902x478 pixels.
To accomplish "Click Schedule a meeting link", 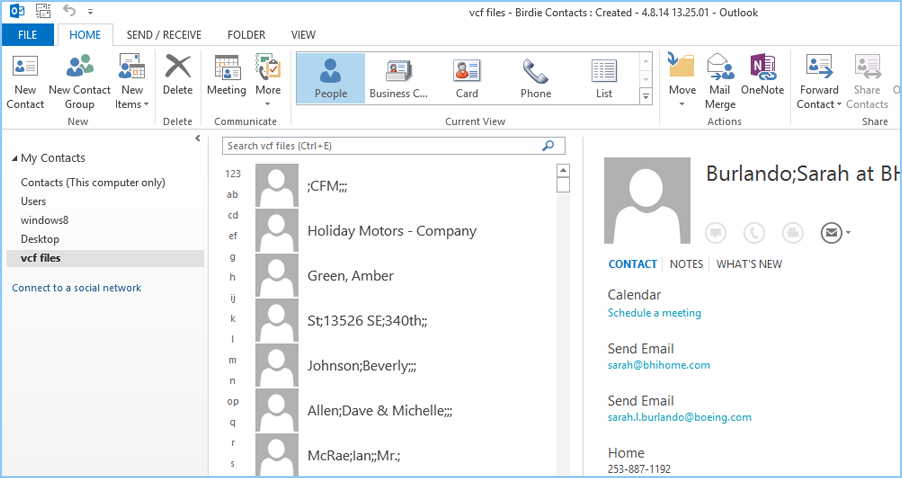I will click(654, 313).
